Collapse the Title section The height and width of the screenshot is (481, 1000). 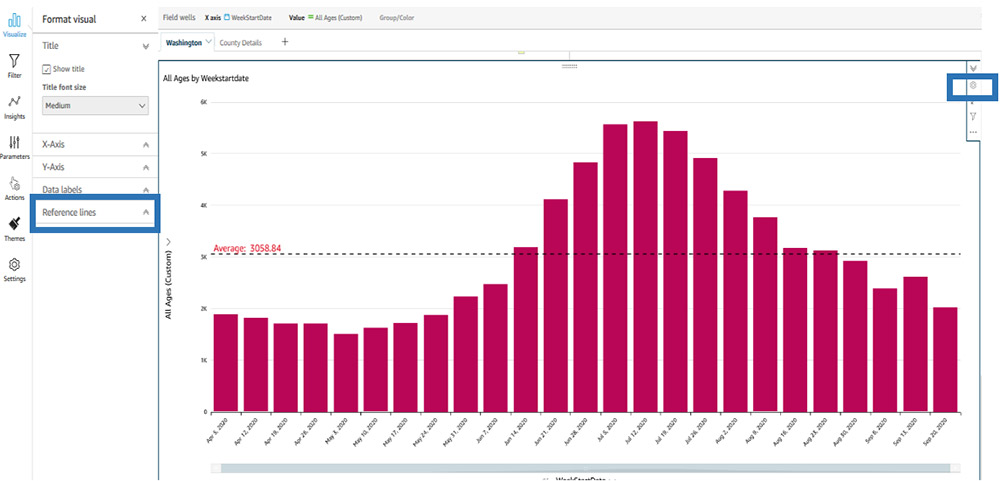pos(145,47)
